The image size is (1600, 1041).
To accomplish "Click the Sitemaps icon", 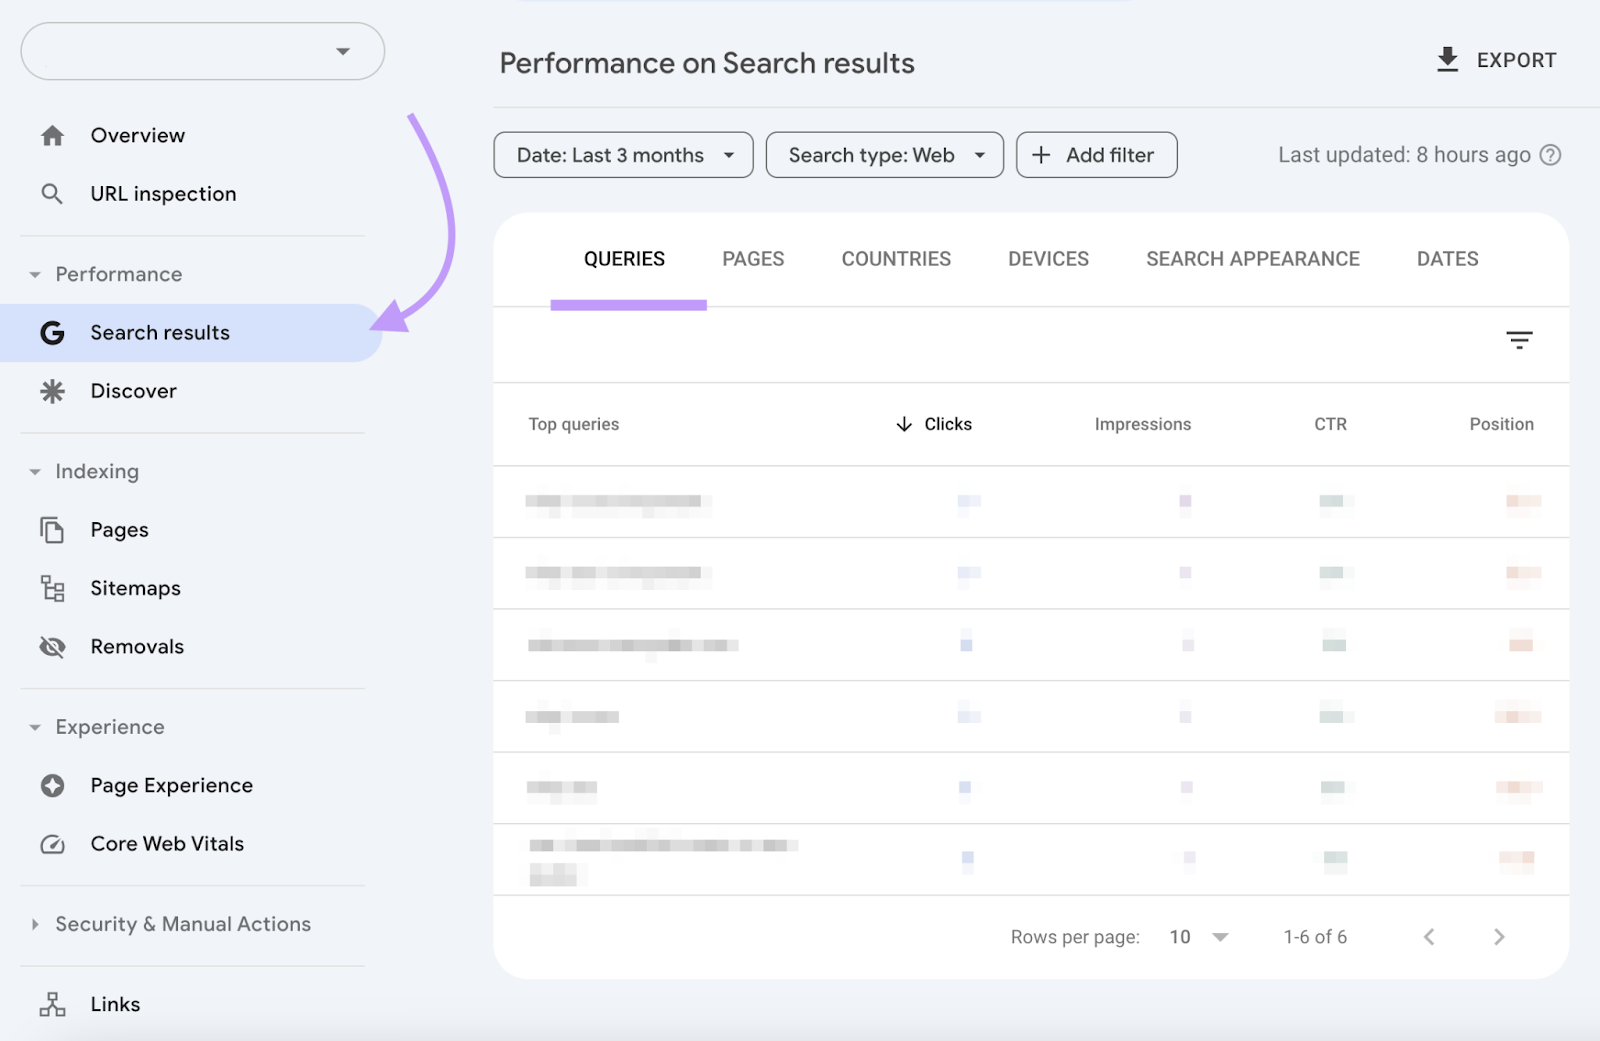I will tap(51, 588).
